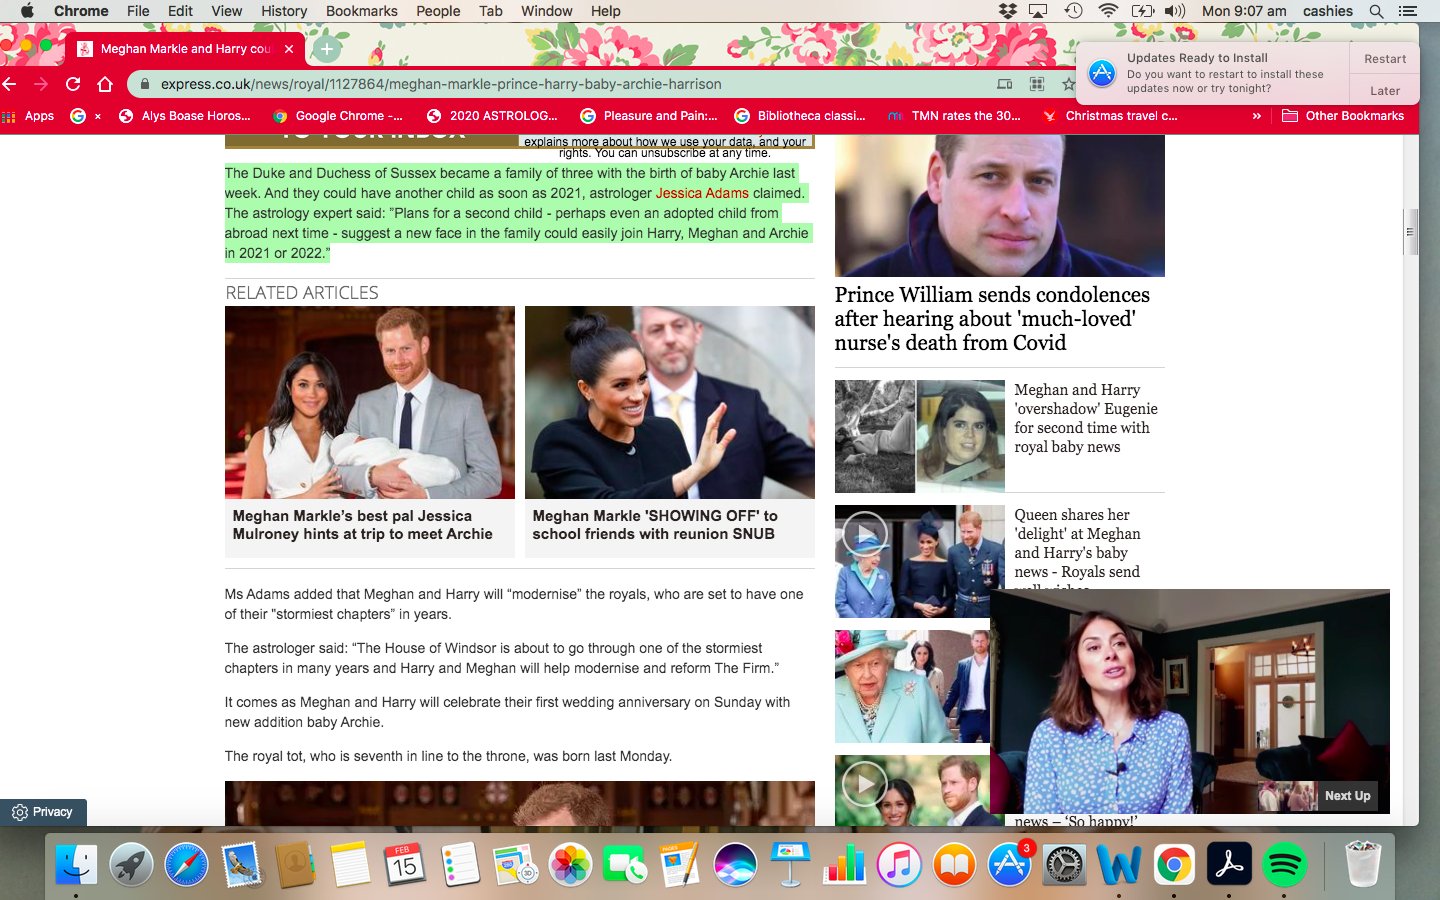Click Later in the update notification
The height and width of the screenshot is (900, 1440).
coord(1385,91)
